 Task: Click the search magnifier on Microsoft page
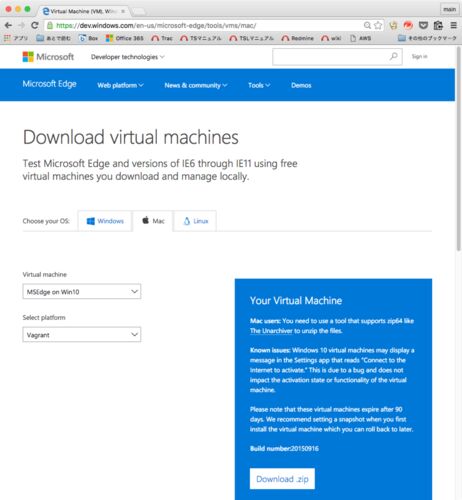394,56
